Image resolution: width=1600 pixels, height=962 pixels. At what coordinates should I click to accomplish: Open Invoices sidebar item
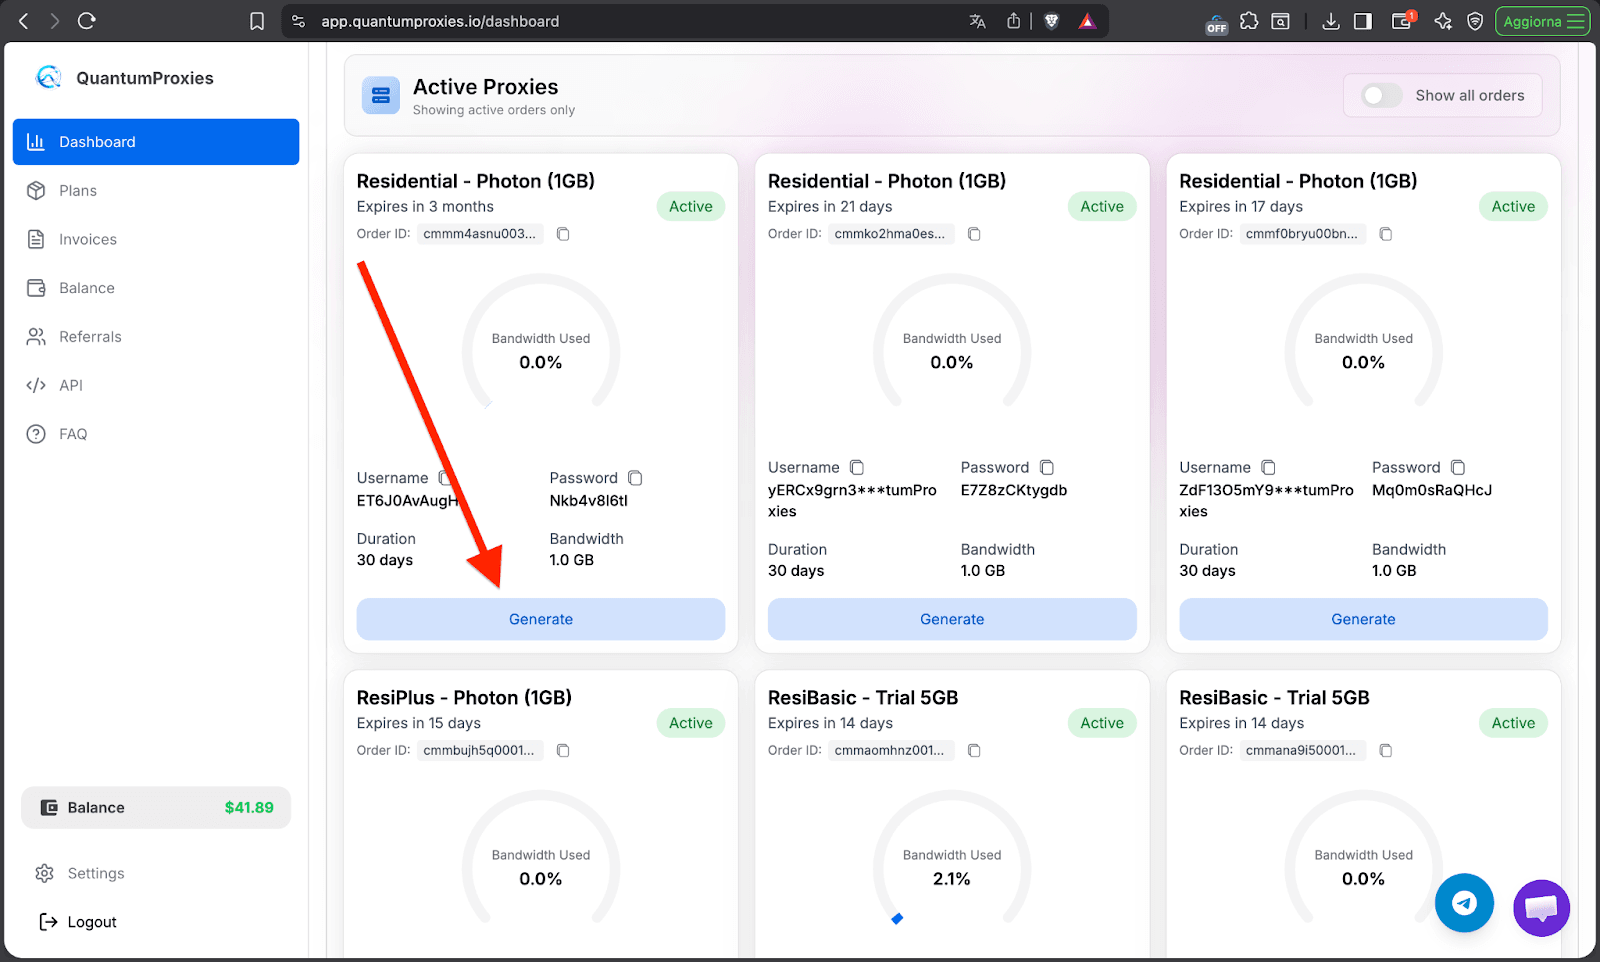[88, 240]
